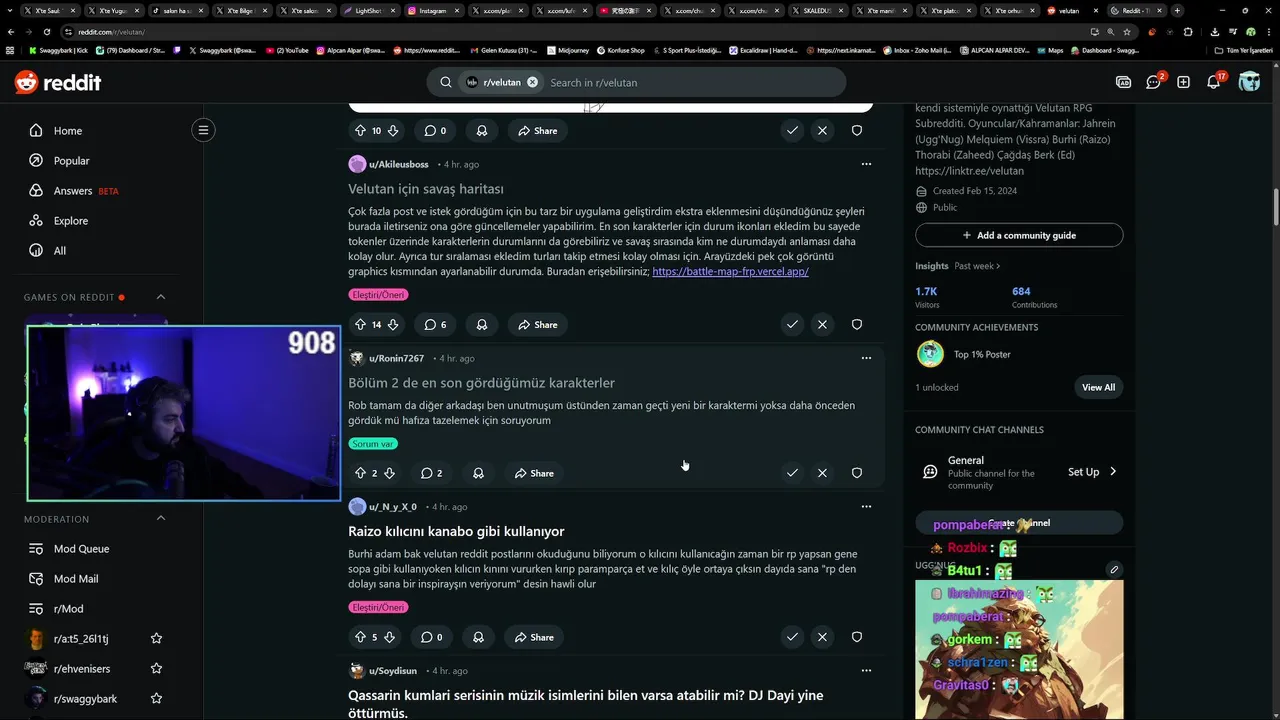Share the Akileusboss savaş haritası post
The width and height of the screenshot is (1280, 720).
point(538,324)
